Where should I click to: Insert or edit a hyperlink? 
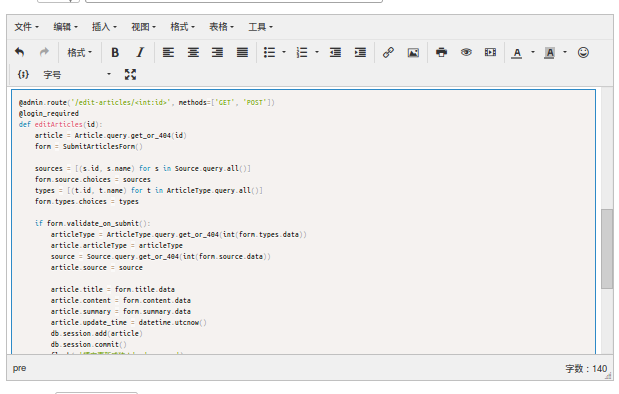(388, 52)
